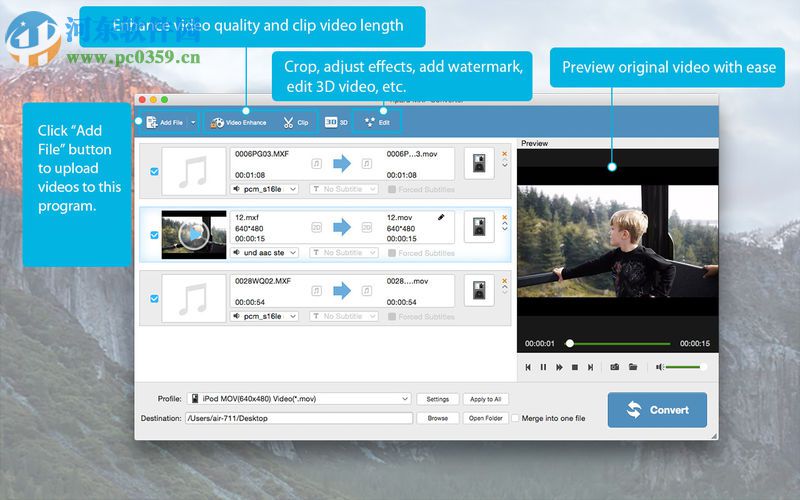
Task: Open No Subtitle dropdown for 0006PG03.MXF
Action: (344, 189)
